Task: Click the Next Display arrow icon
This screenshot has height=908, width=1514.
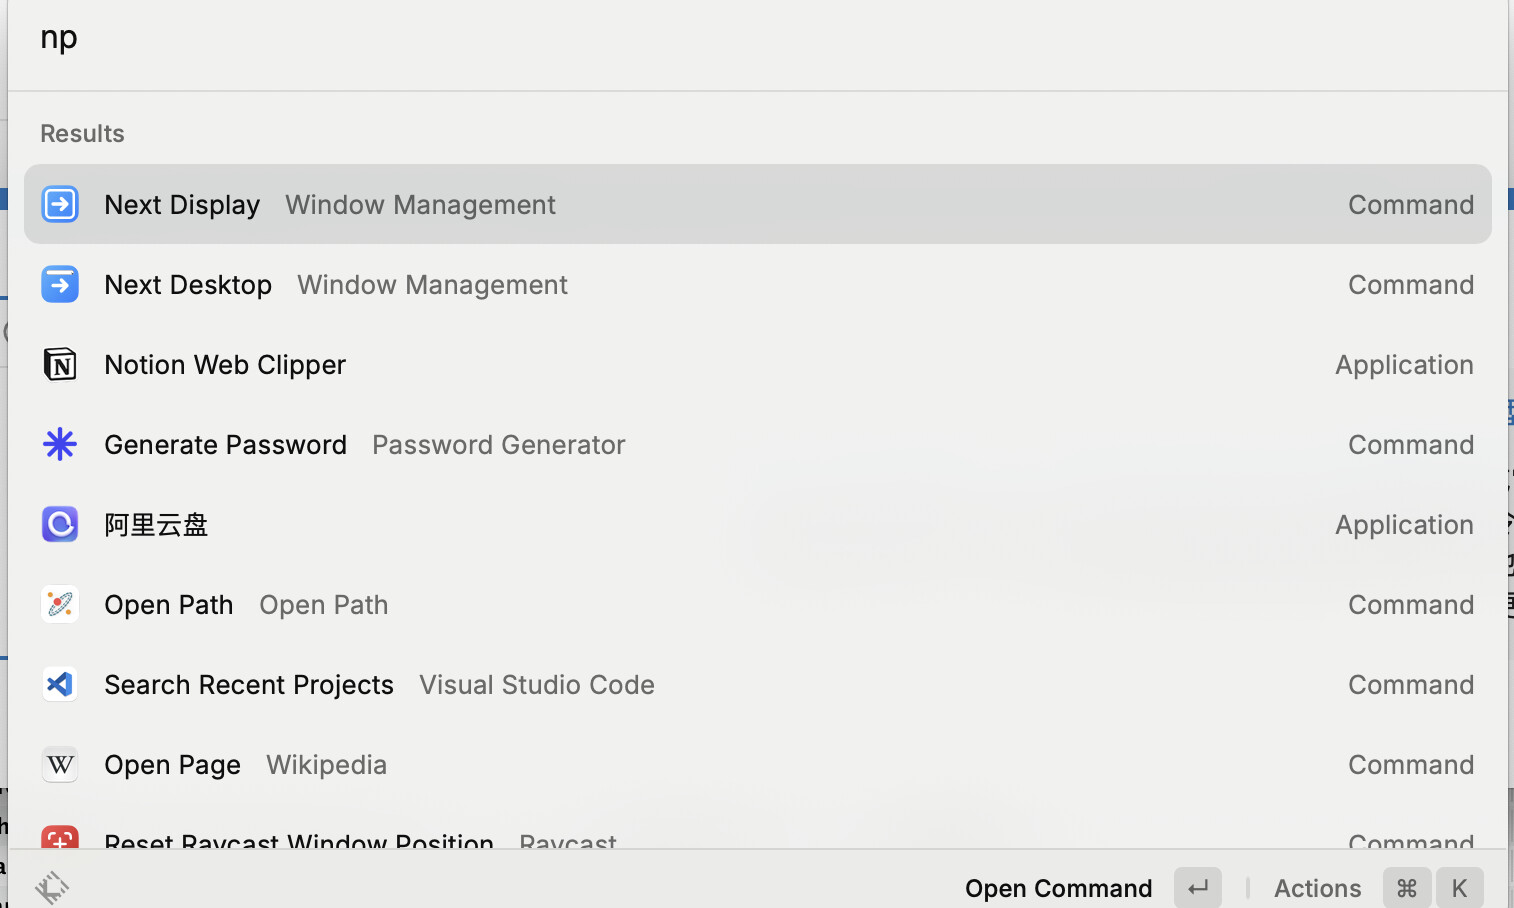Action: (60, 204)
